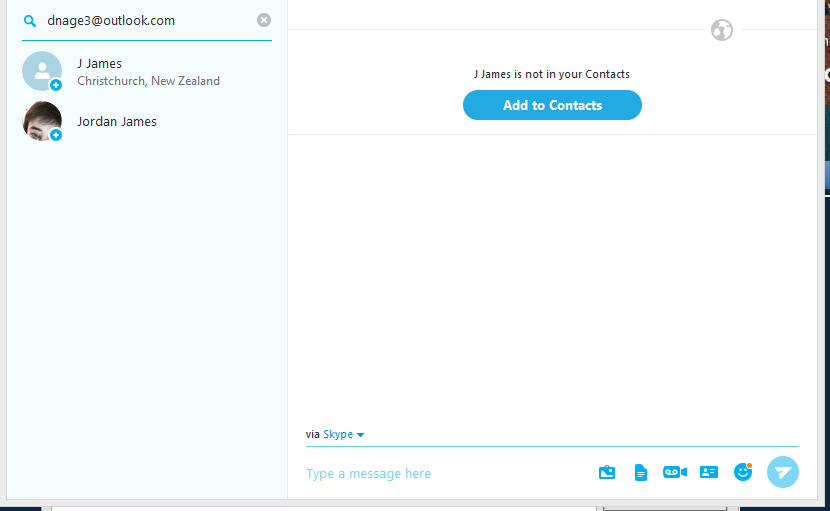The image size is (830, 511).
Task: Click Jordan James profile photo
Action: coord(40,120)
